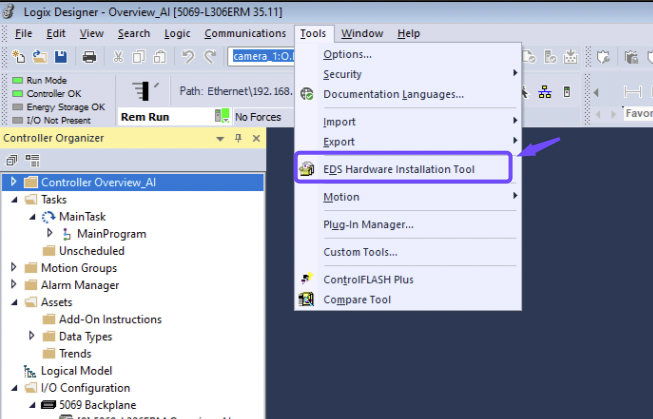Expand the Alarm Manager node
The height and width of the screenshot is (419, 653).
pos(14,285)
